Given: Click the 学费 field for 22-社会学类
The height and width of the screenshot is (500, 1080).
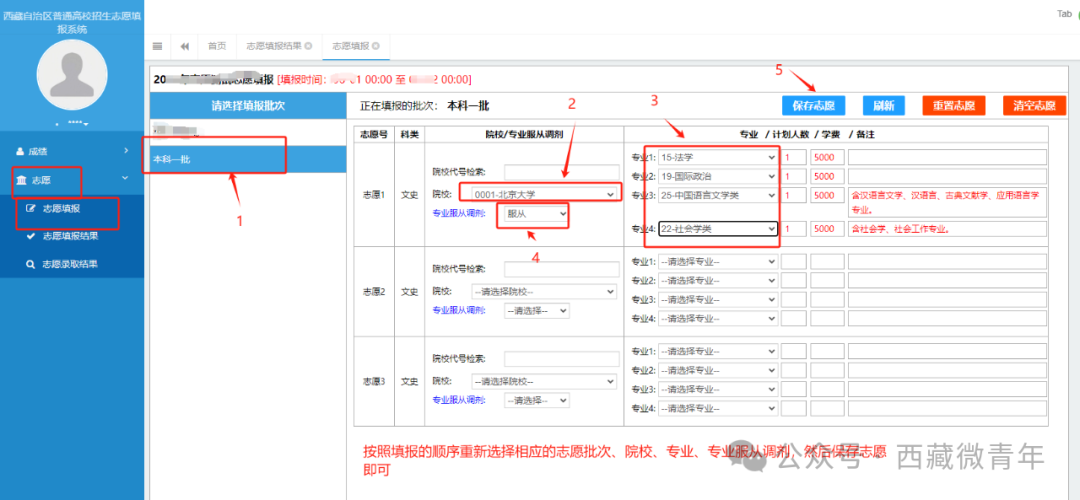Looking at the screenshot, I should pyautogui.click(x=827, y=229).
